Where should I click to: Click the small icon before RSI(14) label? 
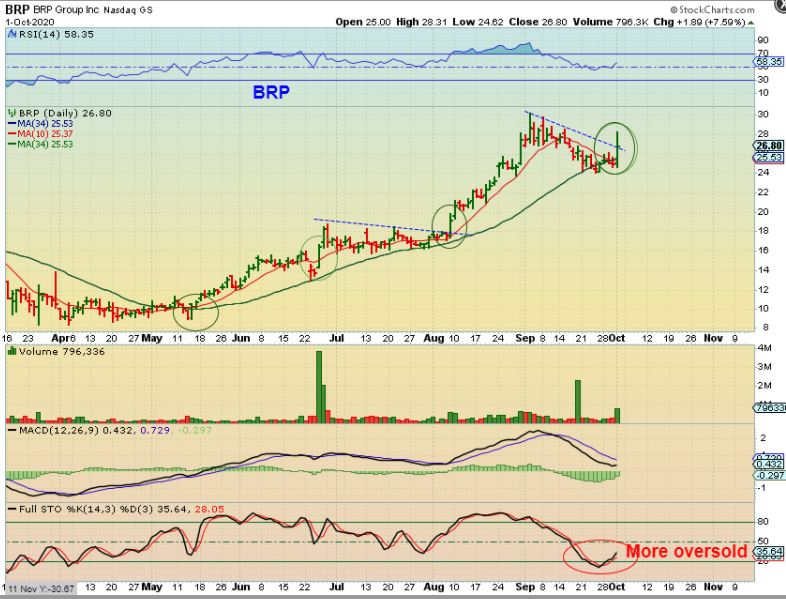tap(12, 34)
